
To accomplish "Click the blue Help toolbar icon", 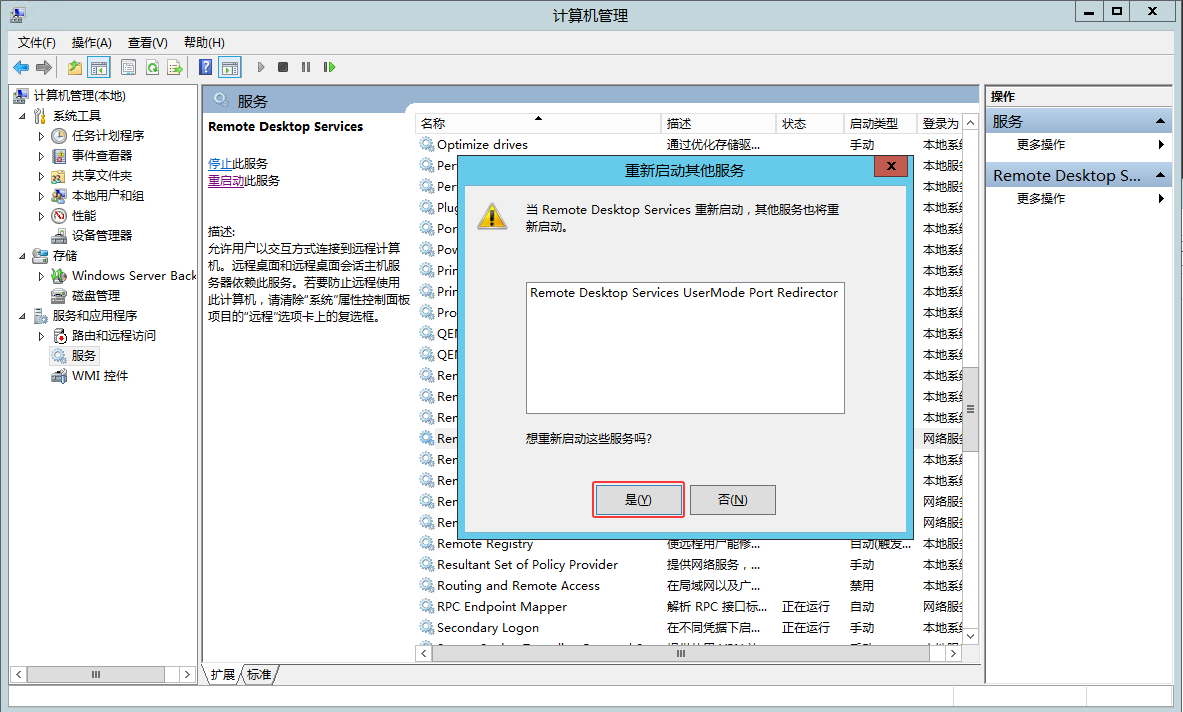I will tap(205, 67).
